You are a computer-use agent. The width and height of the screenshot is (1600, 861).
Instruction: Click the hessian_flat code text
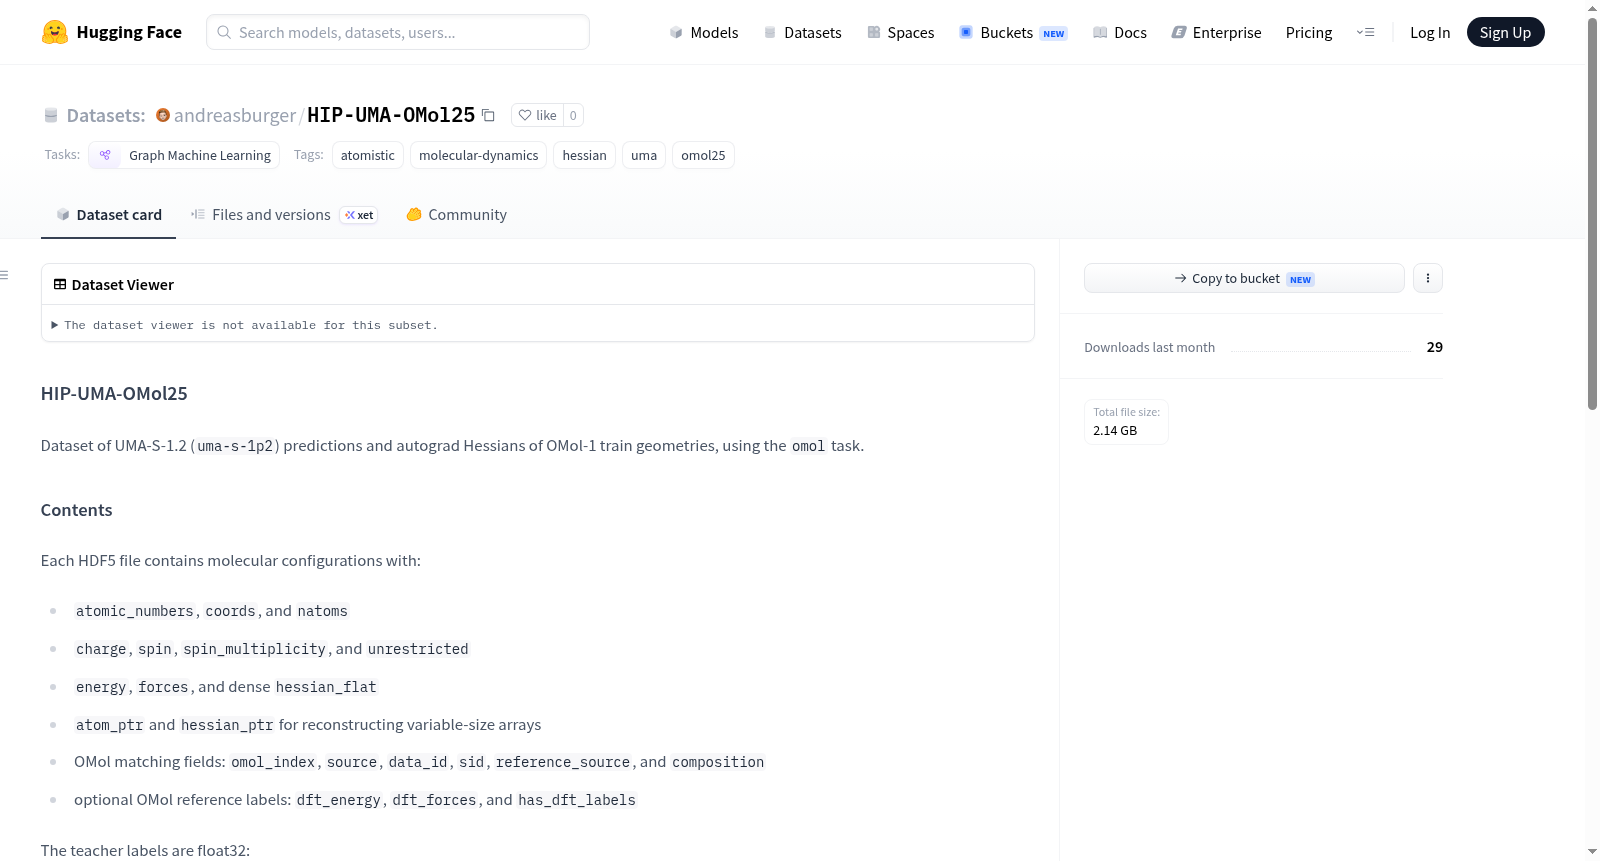click(x=326, y=687)
